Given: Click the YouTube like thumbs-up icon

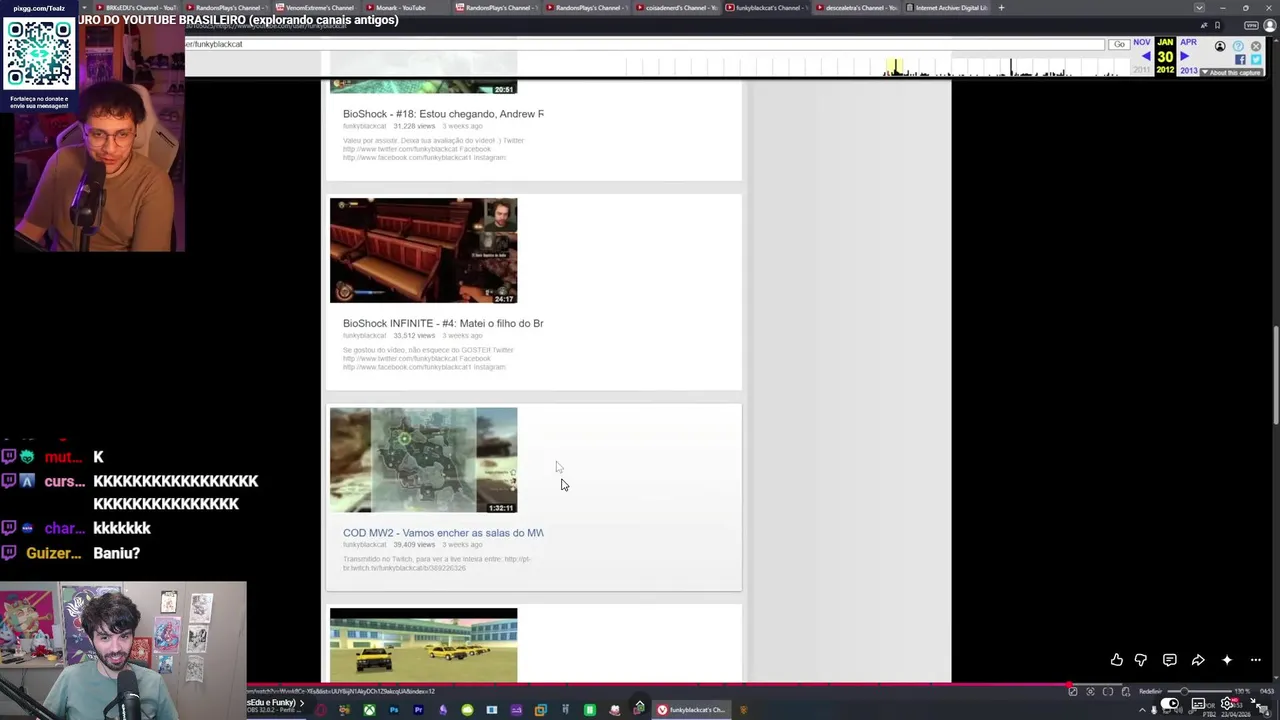Looking at the screenshot, I should pyautogui.click(x=1117, y=660).
